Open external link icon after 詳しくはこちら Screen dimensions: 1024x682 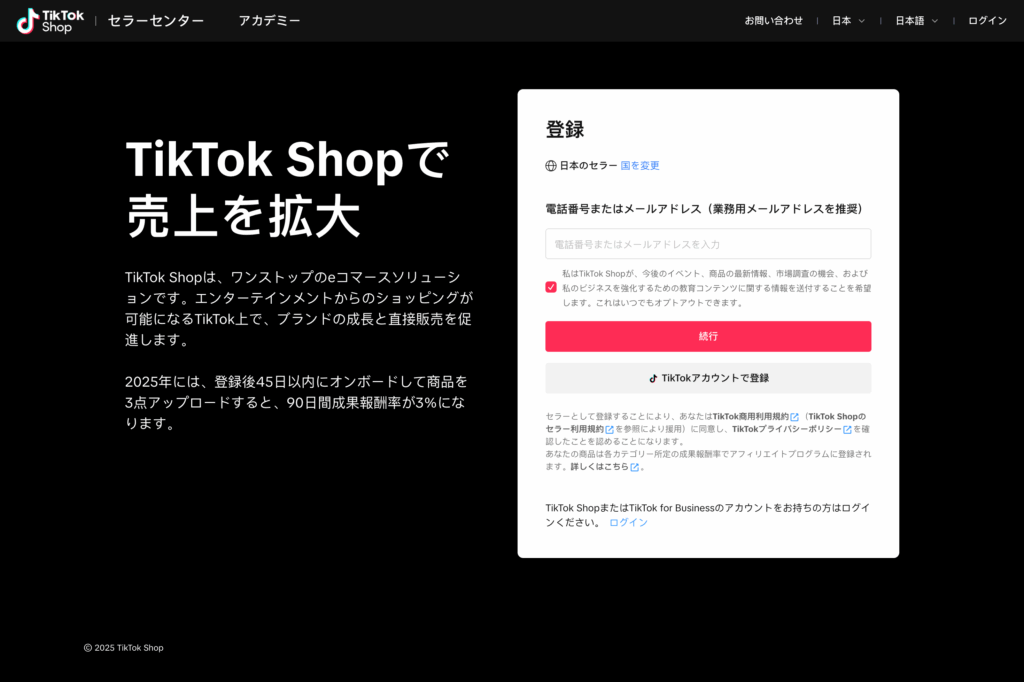[634, 467]
